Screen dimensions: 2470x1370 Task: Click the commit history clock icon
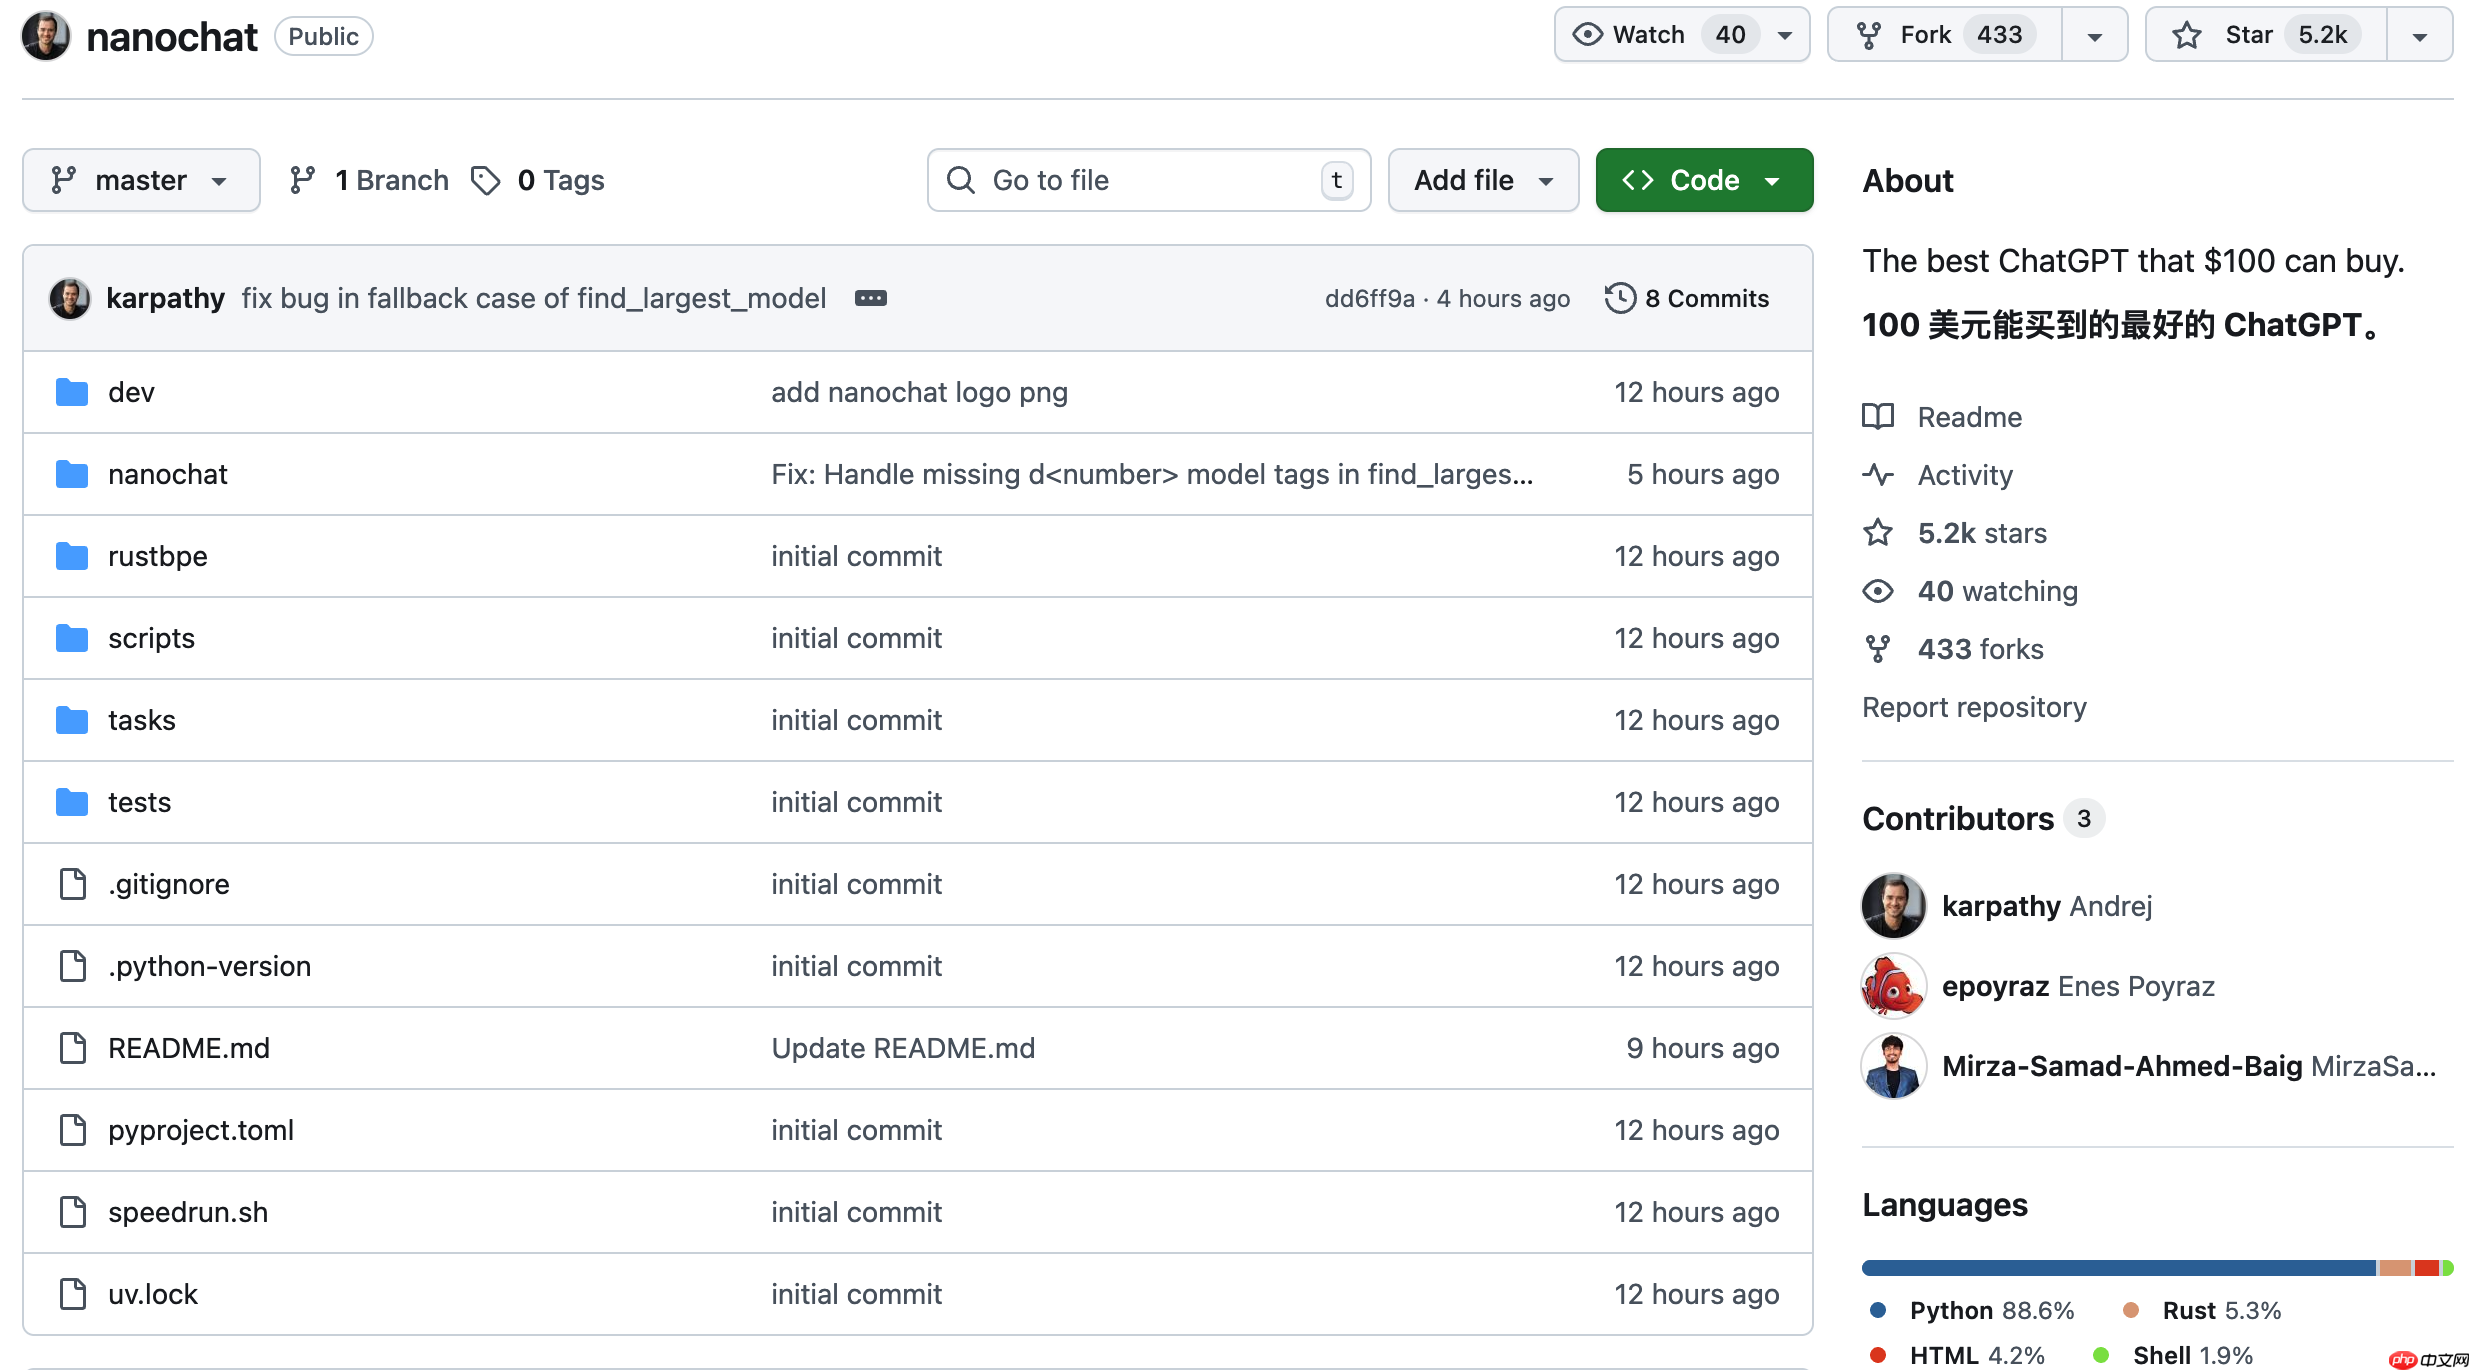click(x=1619, y=298)
